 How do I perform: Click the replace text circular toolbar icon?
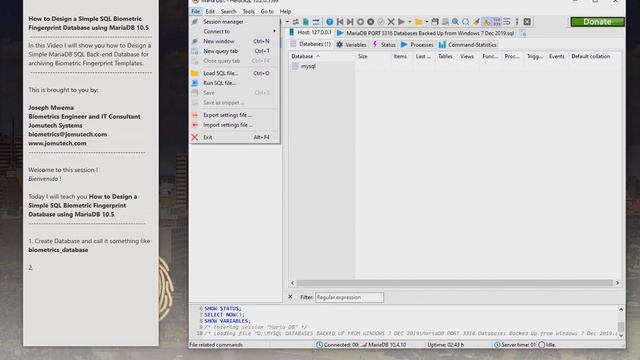click(x=466, y=22)
